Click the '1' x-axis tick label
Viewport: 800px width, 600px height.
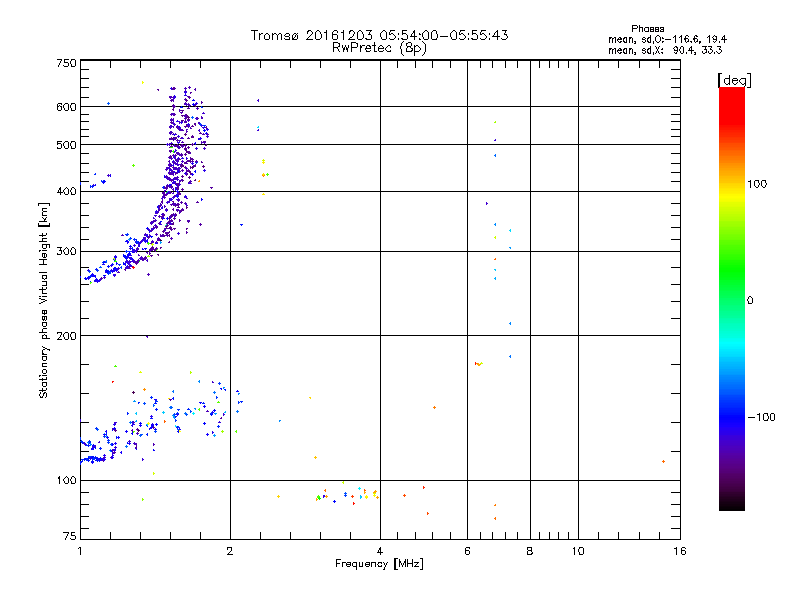click(x=80, y=551)
